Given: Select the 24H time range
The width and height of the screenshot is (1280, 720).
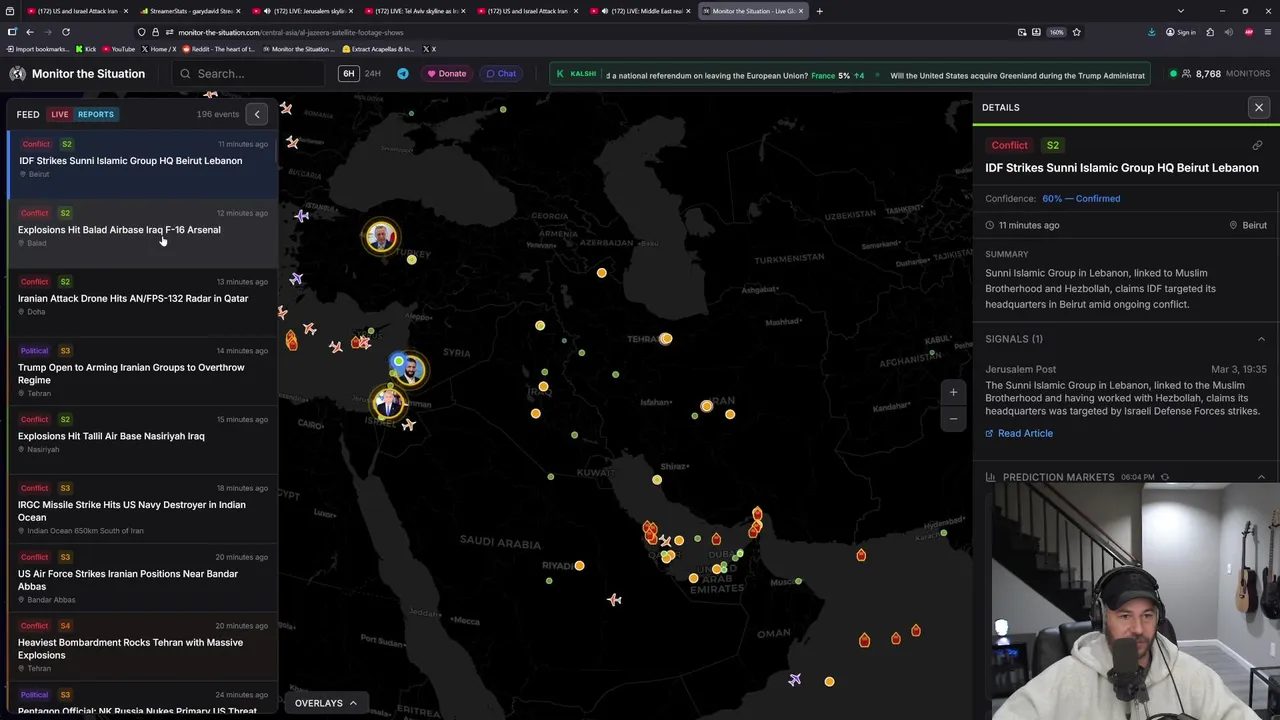Looking at the screenshot, I should pos(372,74).
